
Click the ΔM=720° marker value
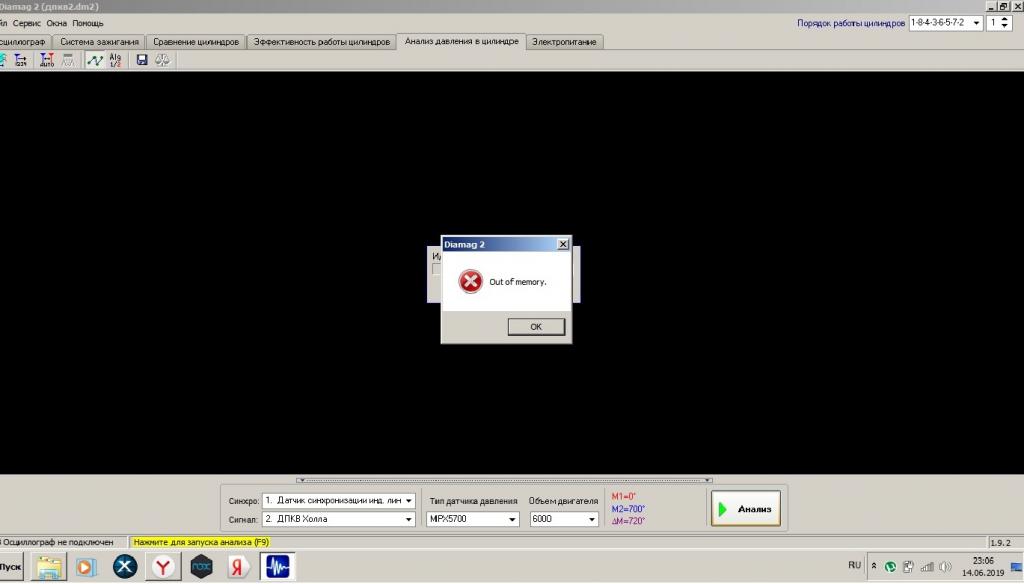pyautogui.click(x=628, y=521)
